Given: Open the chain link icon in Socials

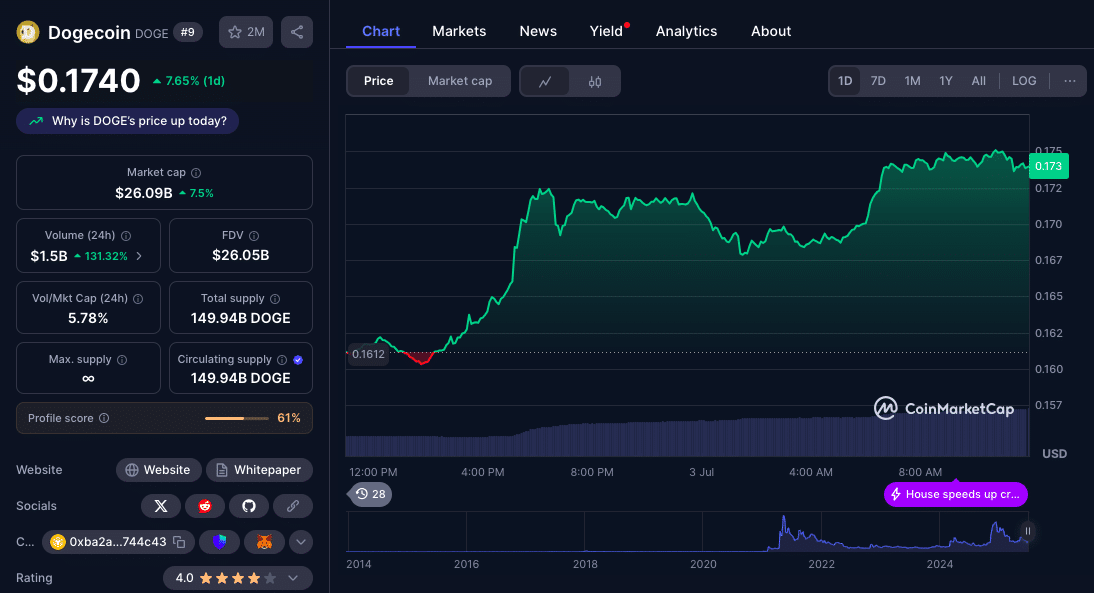Looking at the screenshot, I should point(292,506).
